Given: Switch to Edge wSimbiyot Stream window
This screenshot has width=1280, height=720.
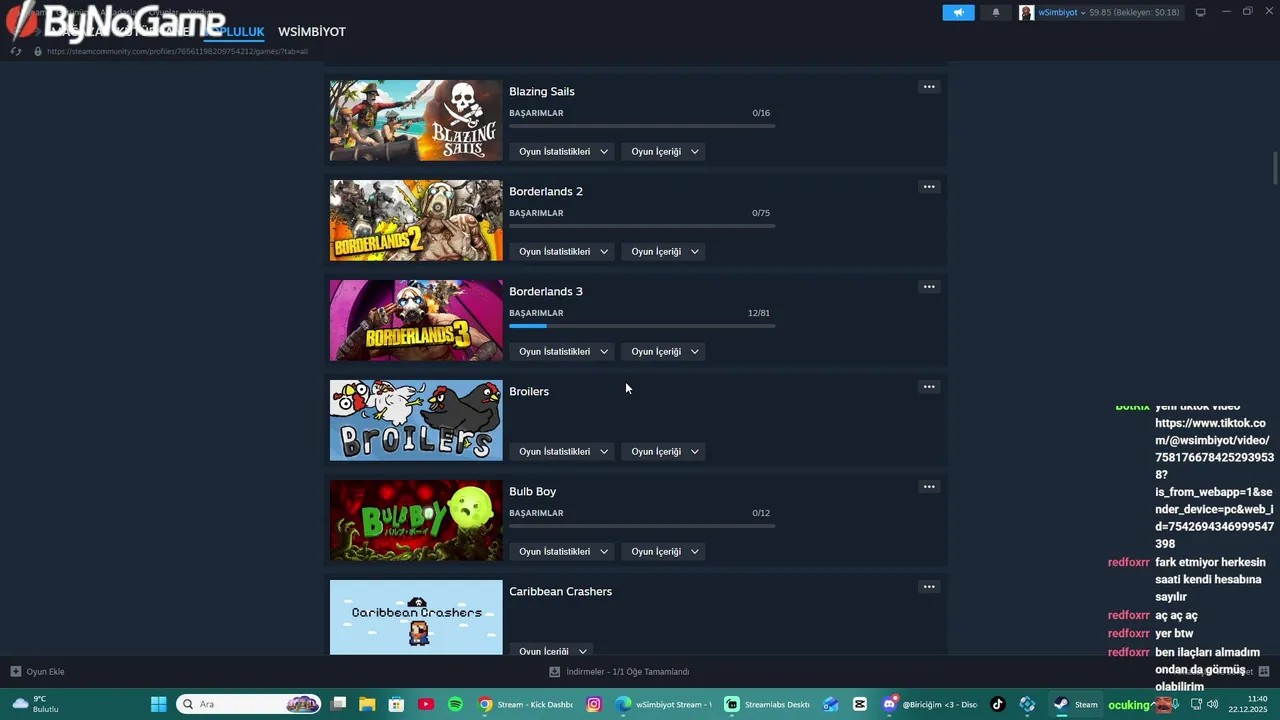Looking at the screenshot, I should (663, 704).
